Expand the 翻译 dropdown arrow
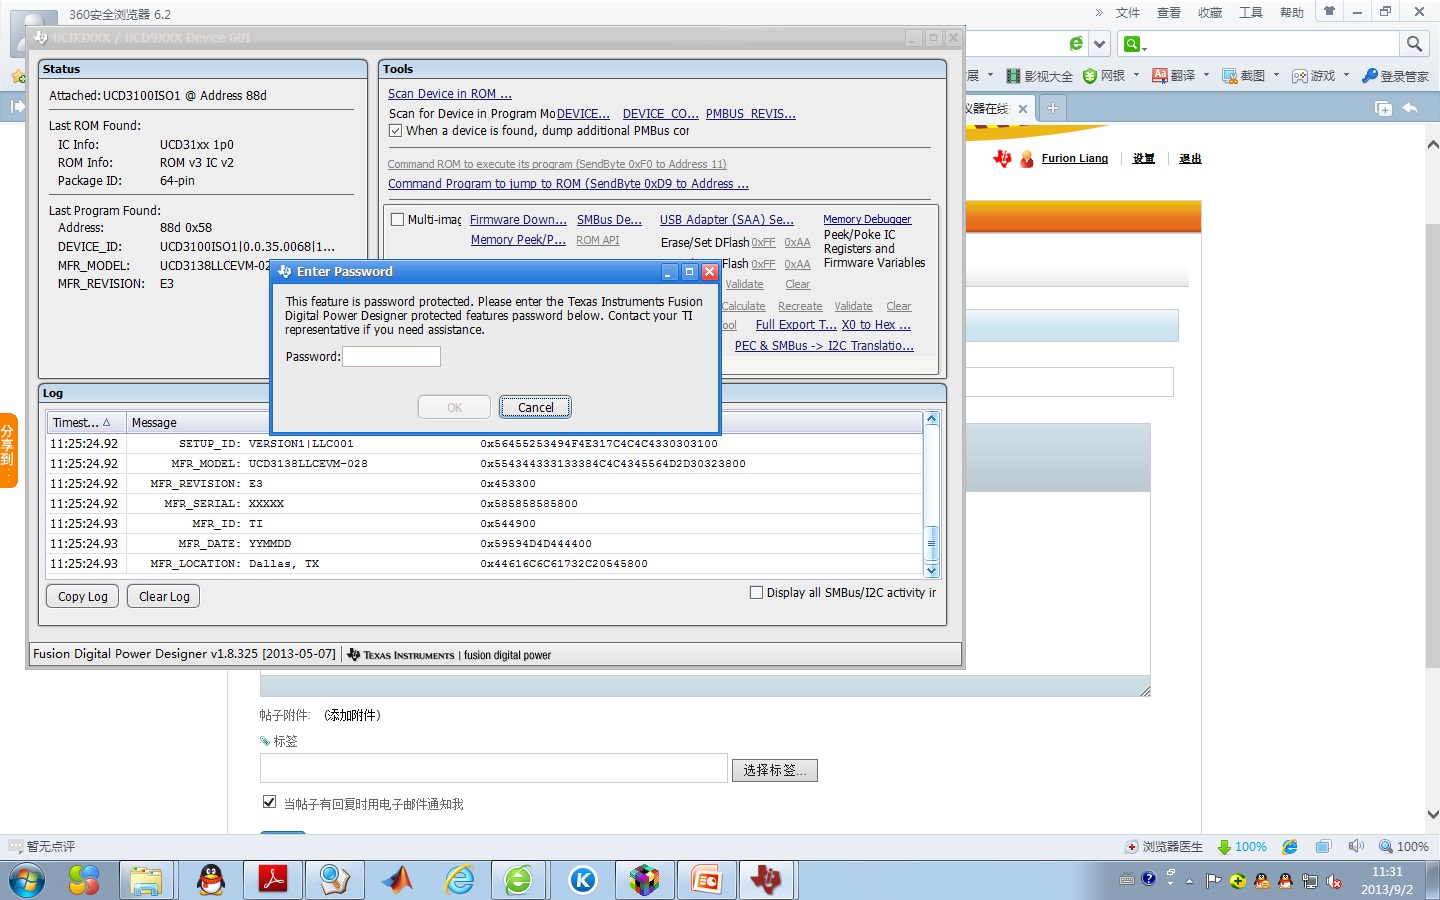This screenshot has width=1440, height=900. click(1206, 75)
